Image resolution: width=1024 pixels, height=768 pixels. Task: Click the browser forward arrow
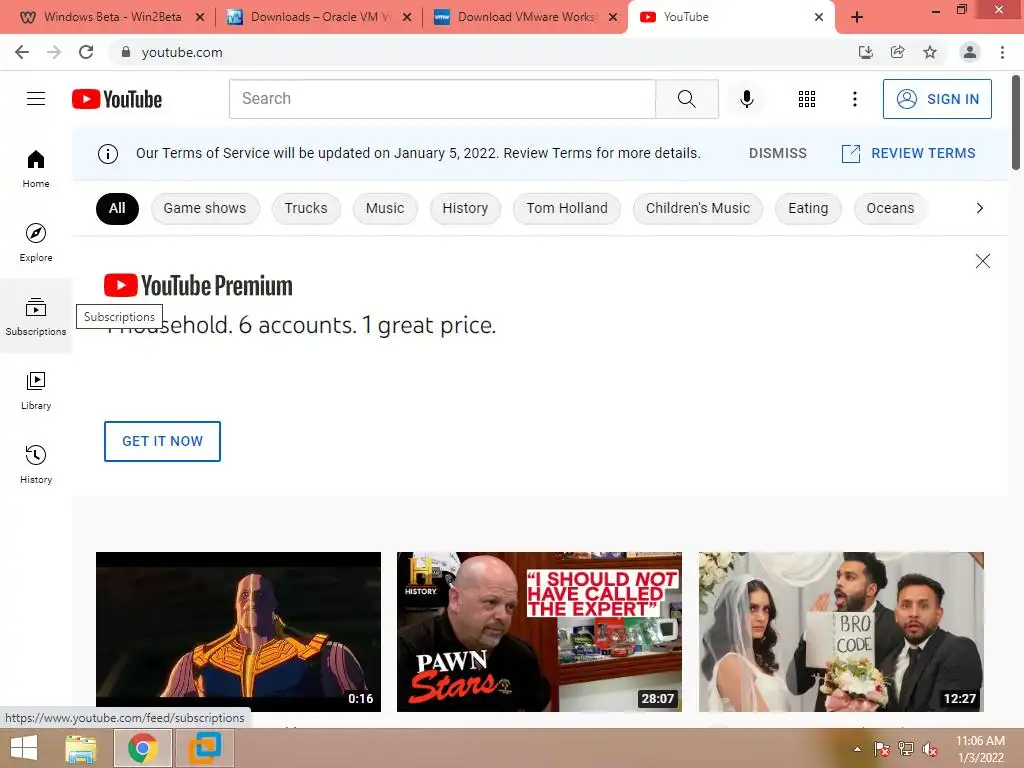[x=54, y=52]
